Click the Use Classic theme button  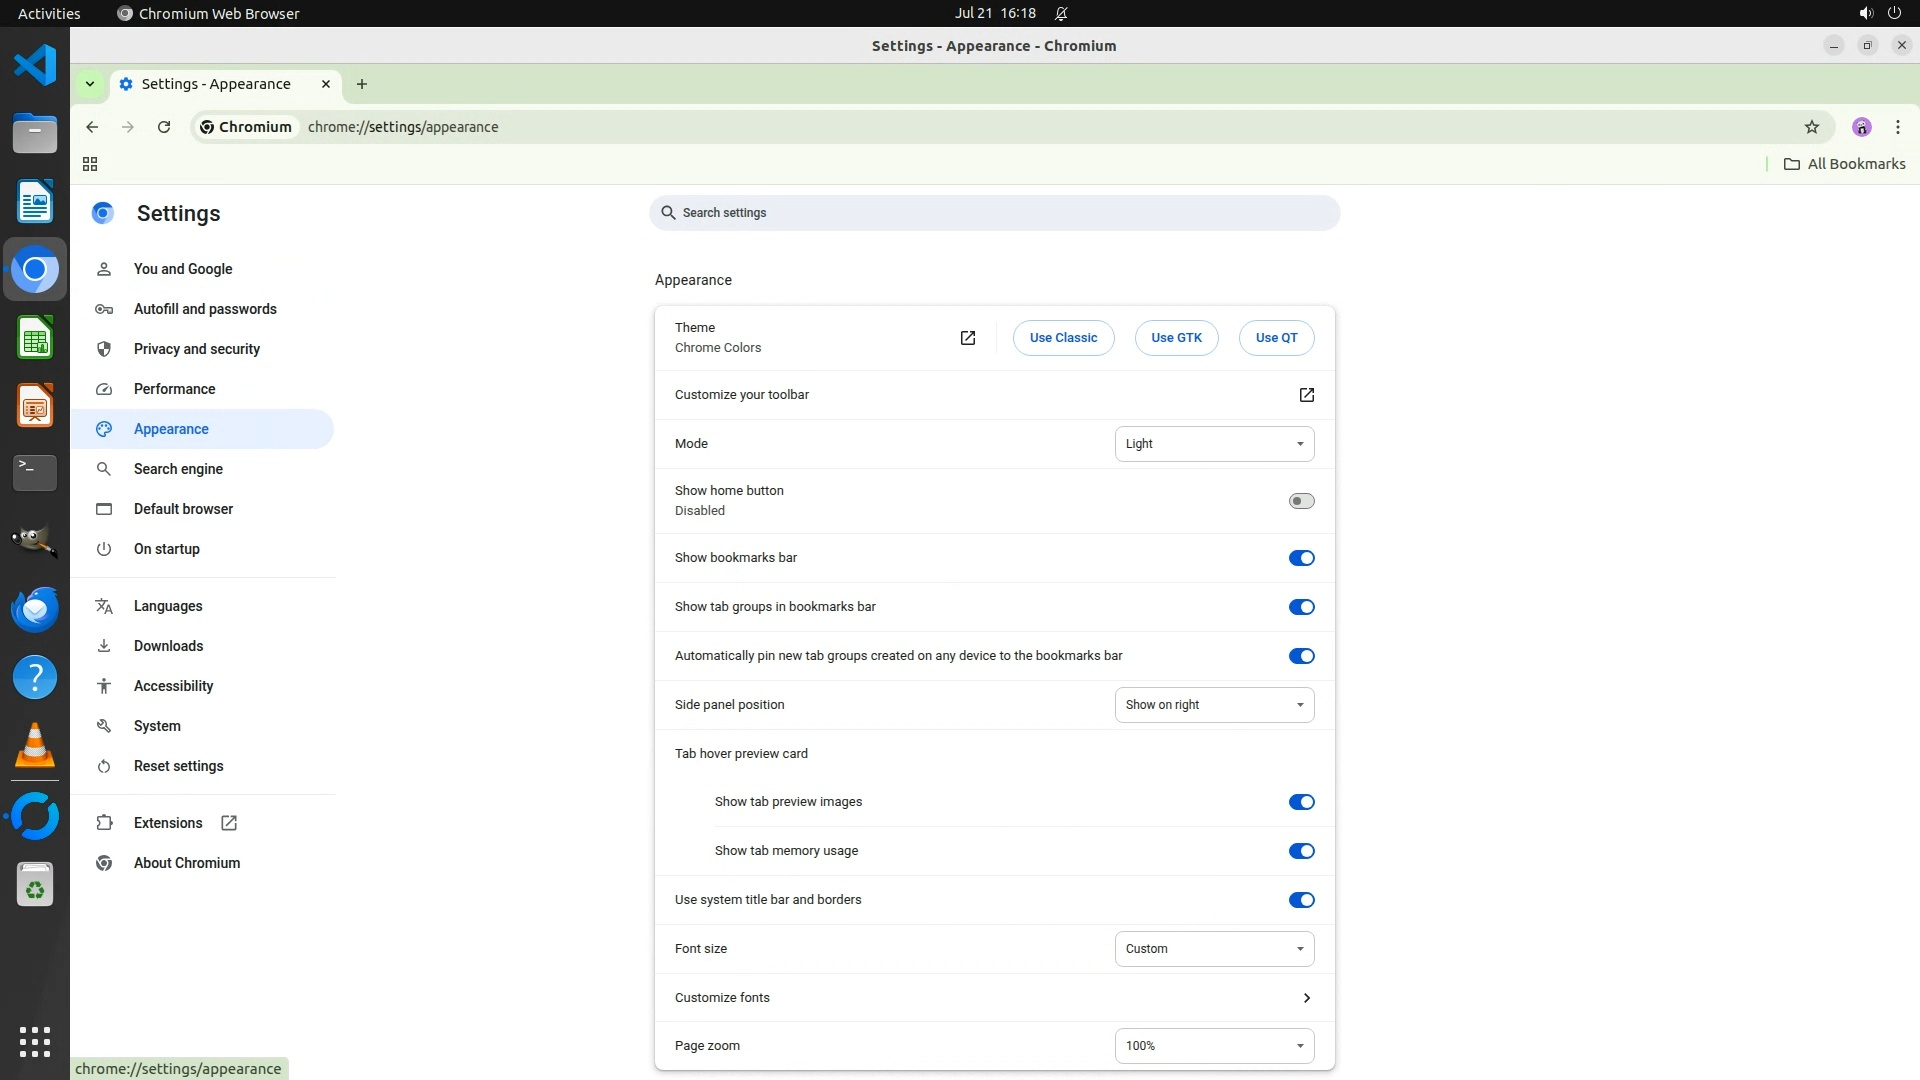tap(1063, 338)
